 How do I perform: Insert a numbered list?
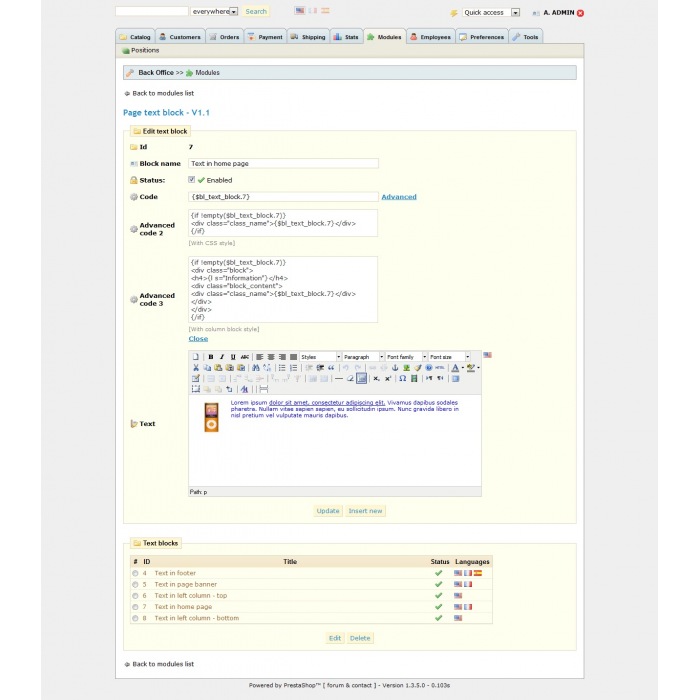pyautogui.click(x=293, y=367)
